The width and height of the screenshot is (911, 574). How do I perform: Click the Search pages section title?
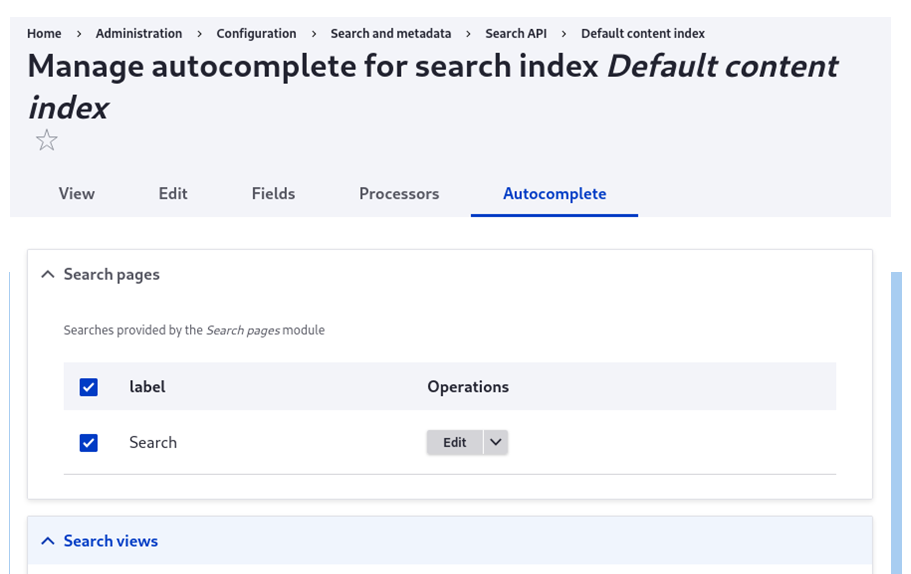click(111, 274)
